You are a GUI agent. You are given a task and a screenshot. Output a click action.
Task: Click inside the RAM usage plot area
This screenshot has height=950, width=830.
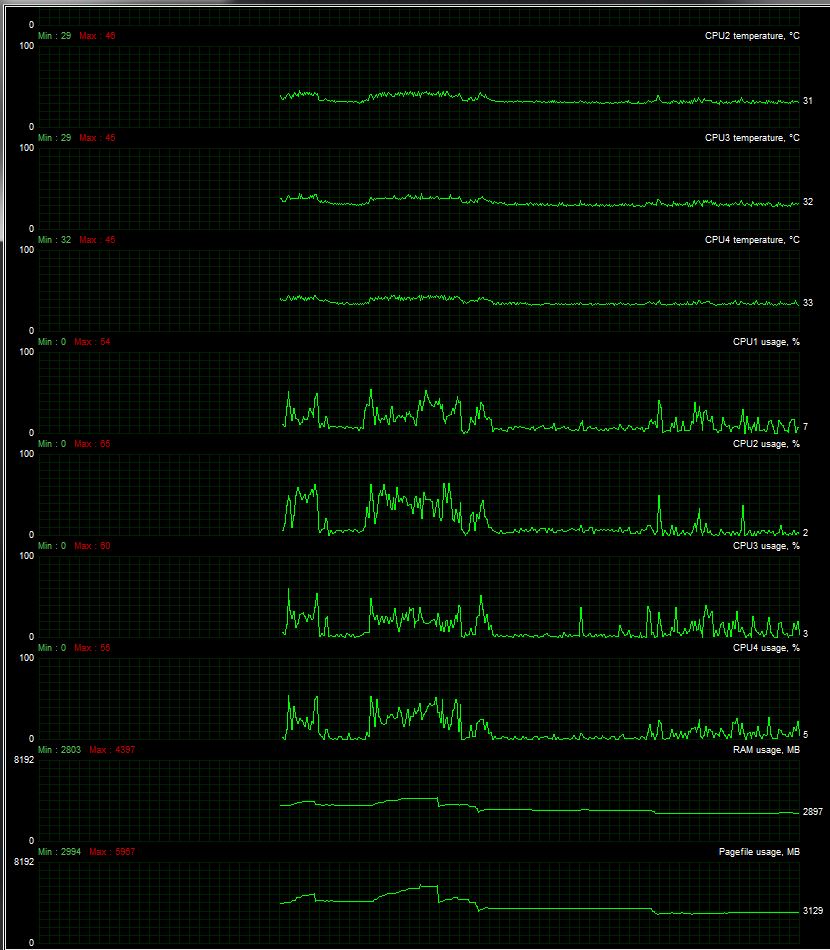point(419,800)
